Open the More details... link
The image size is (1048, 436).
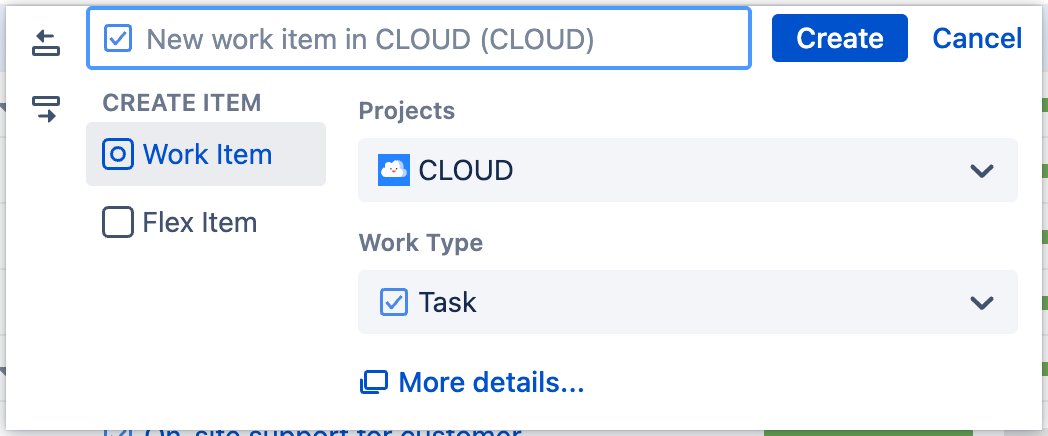[x=490, y=382]
